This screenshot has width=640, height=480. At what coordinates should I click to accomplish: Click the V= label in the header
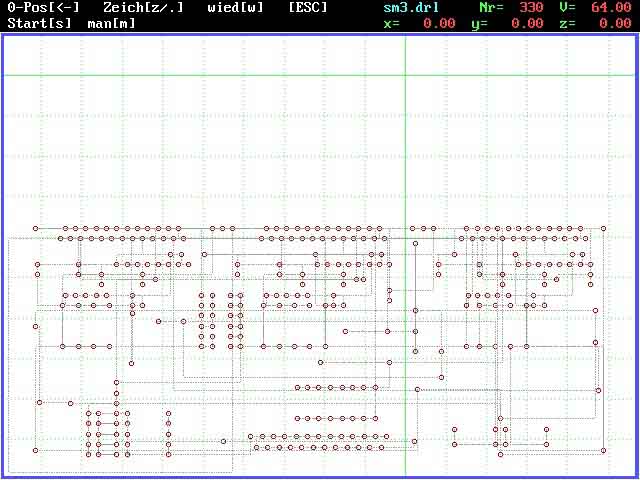(x=567, y=7)
